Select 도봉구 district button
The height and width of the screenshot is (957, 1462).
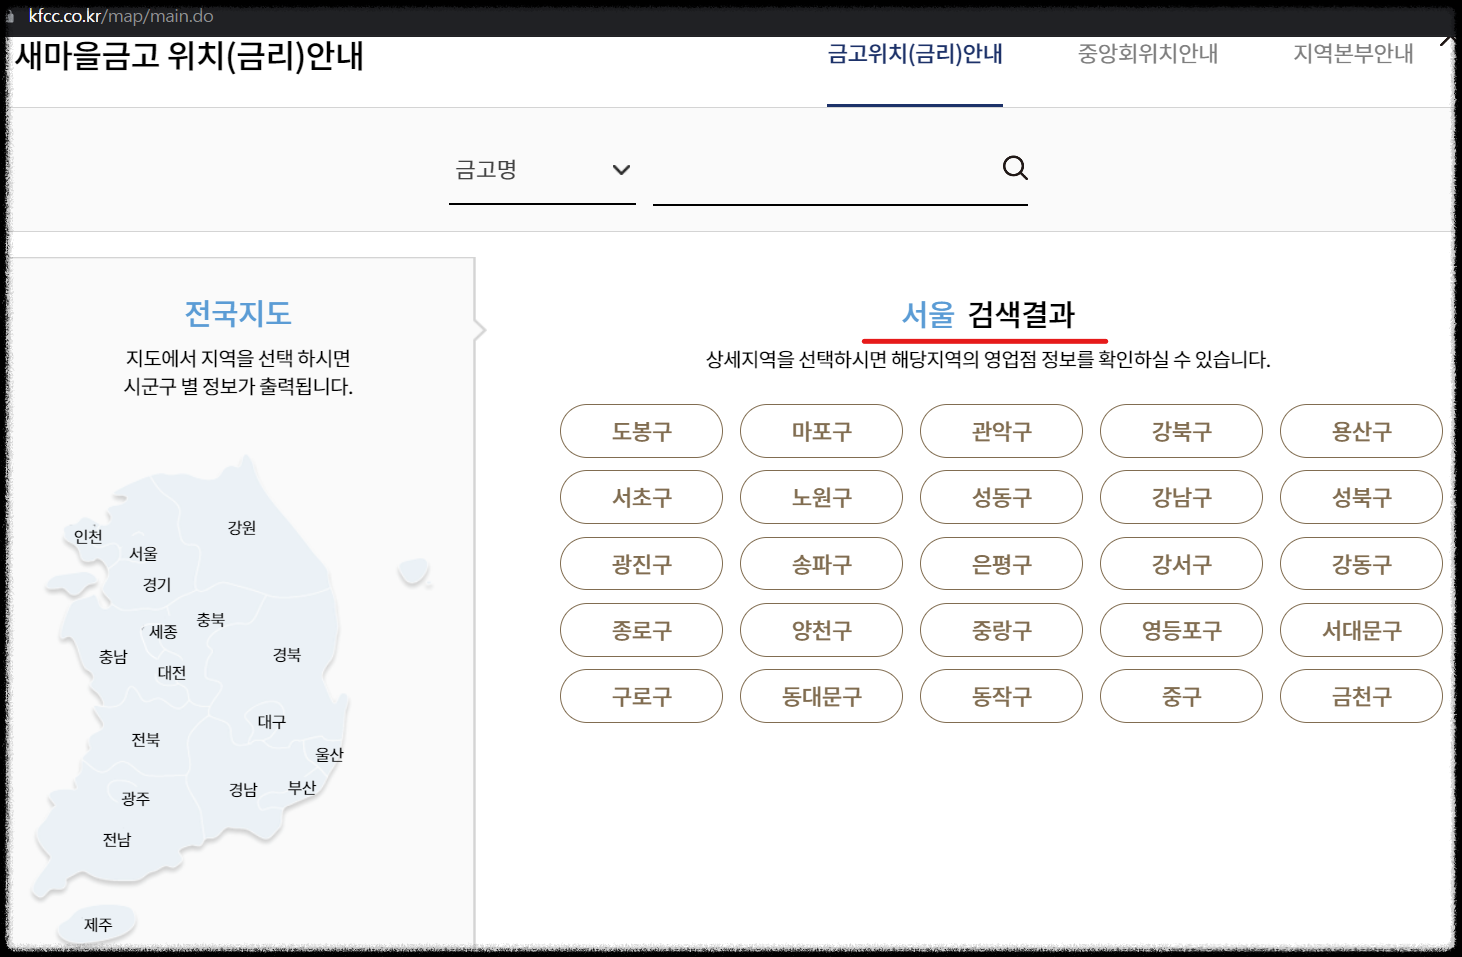click(x=641, y=431)
